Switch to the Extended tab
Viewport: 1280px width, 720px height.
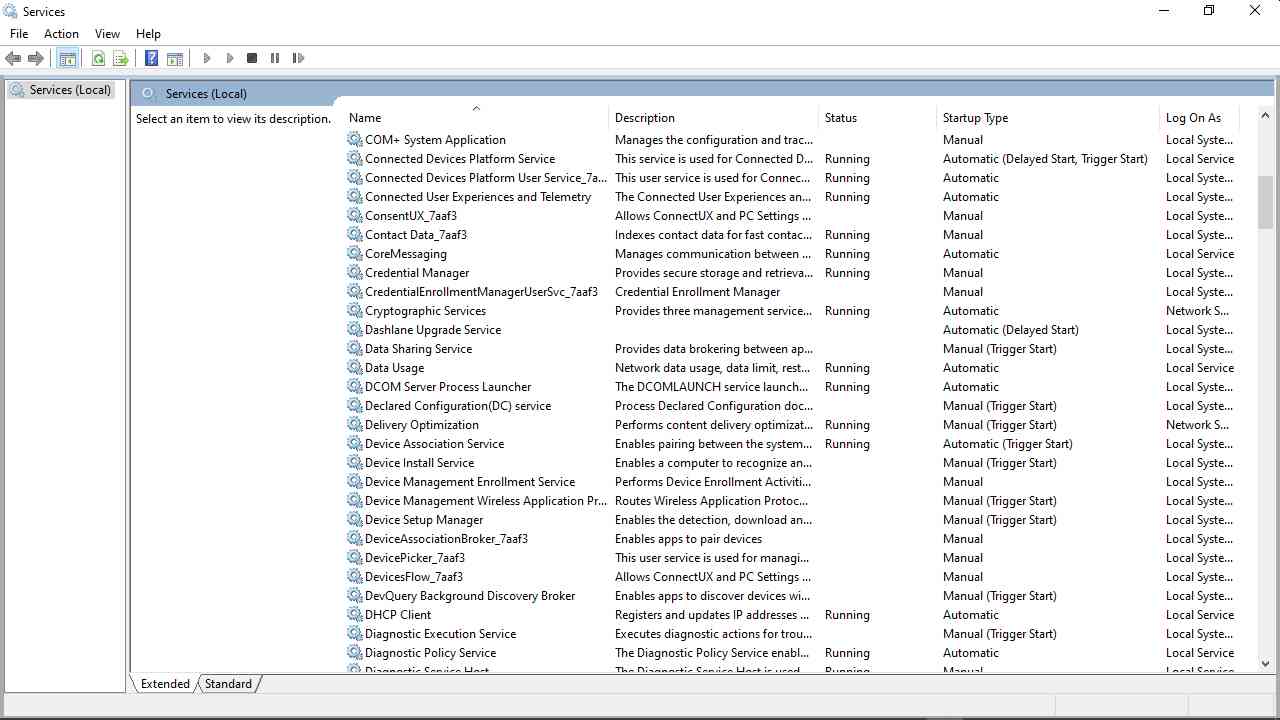click(165, 684)
